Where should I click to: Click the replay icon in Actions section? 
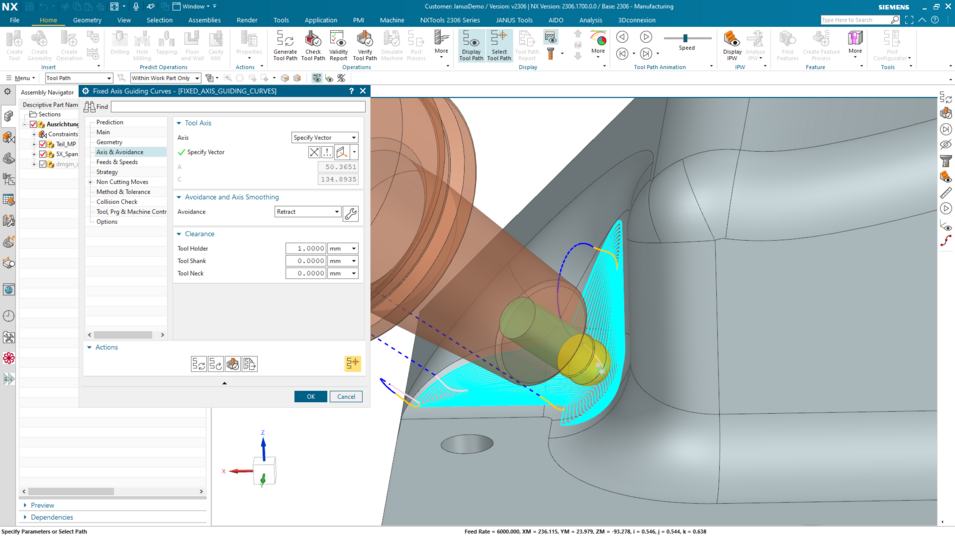tap(216, 364)
